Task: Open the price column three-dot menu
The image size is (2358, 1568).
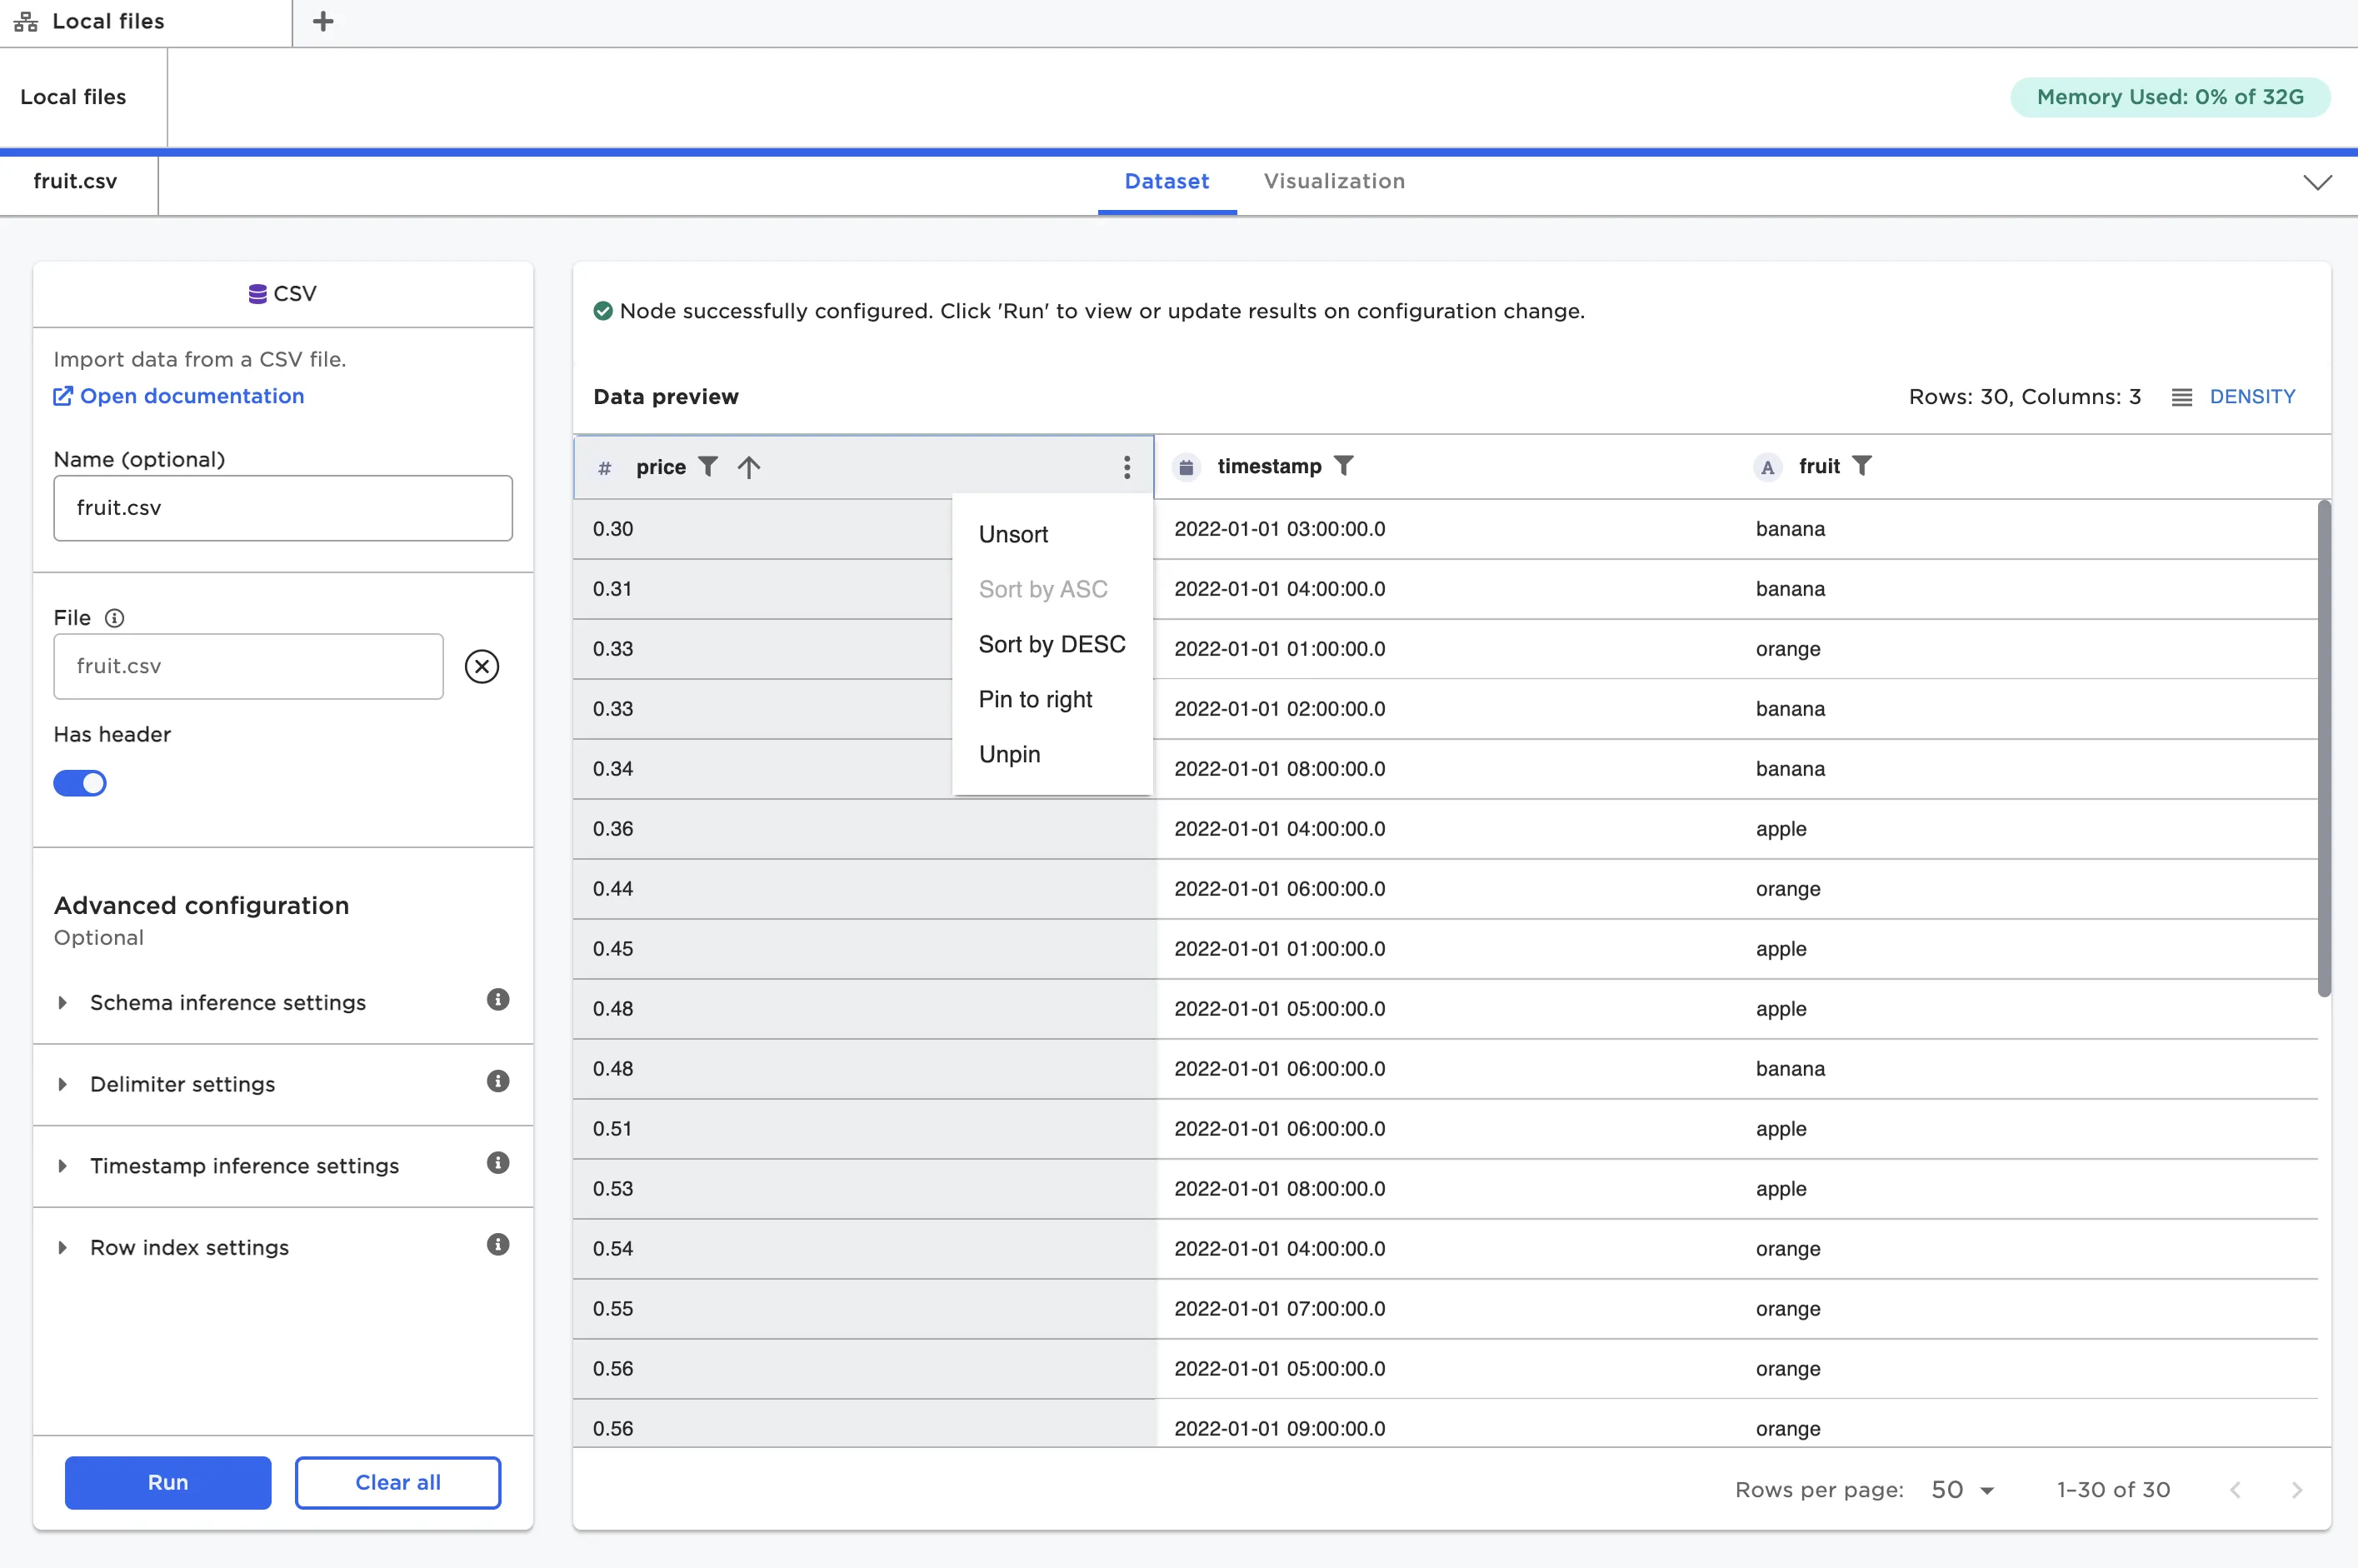Action: (x=1126, y=467)
